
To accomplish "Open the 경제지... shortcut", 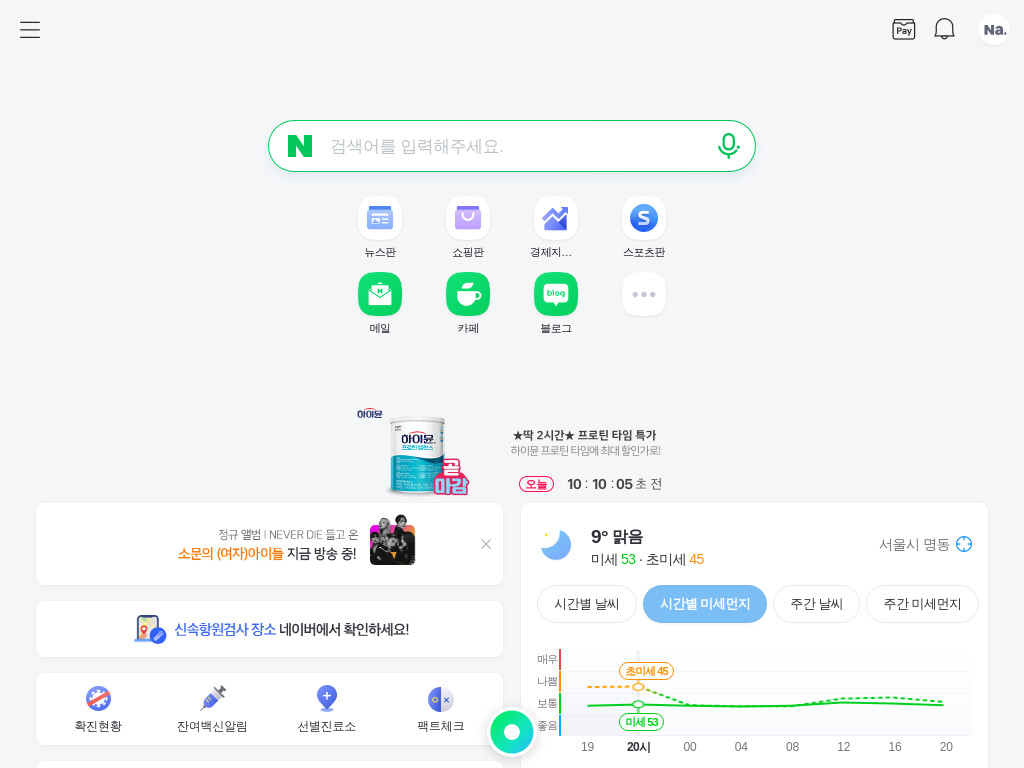I will 555,227.
